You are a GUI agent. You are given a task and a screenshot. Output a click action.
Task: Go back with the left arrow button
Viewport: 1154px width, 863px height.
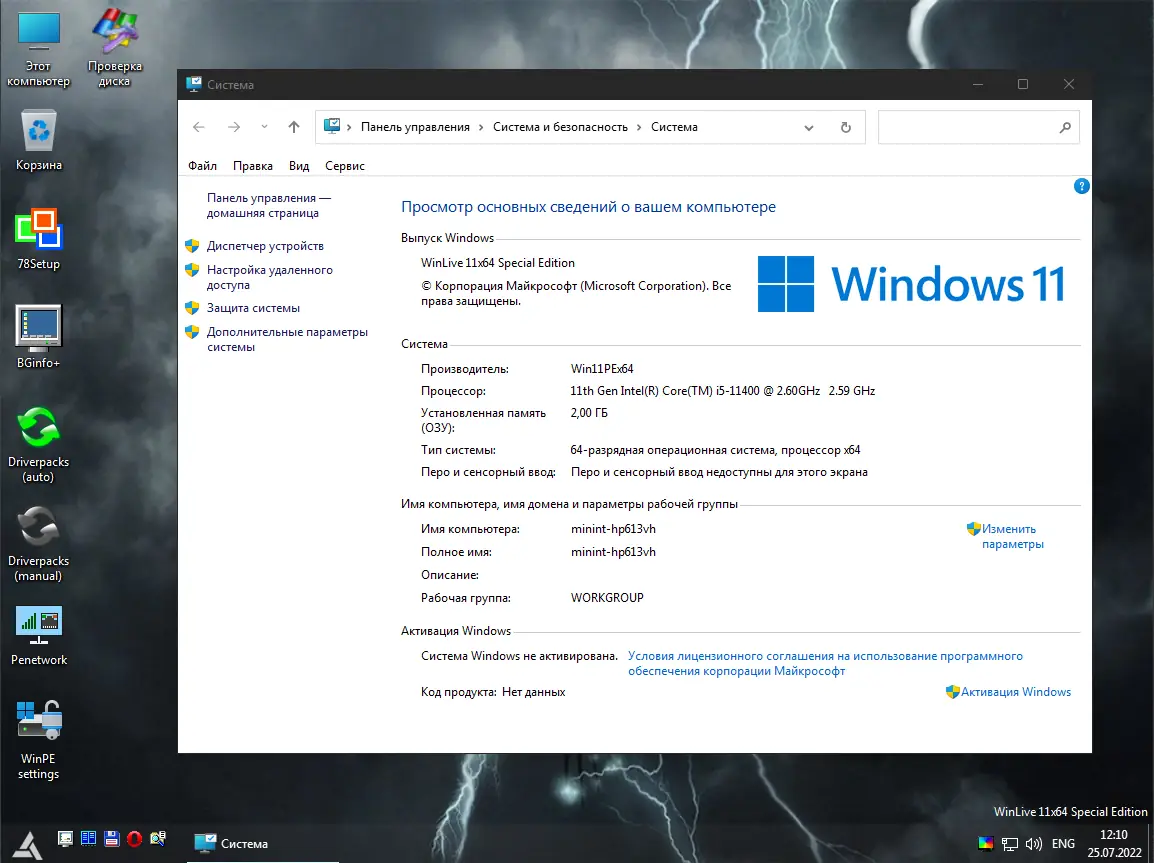pyautogui.click(x=199, y=127)
